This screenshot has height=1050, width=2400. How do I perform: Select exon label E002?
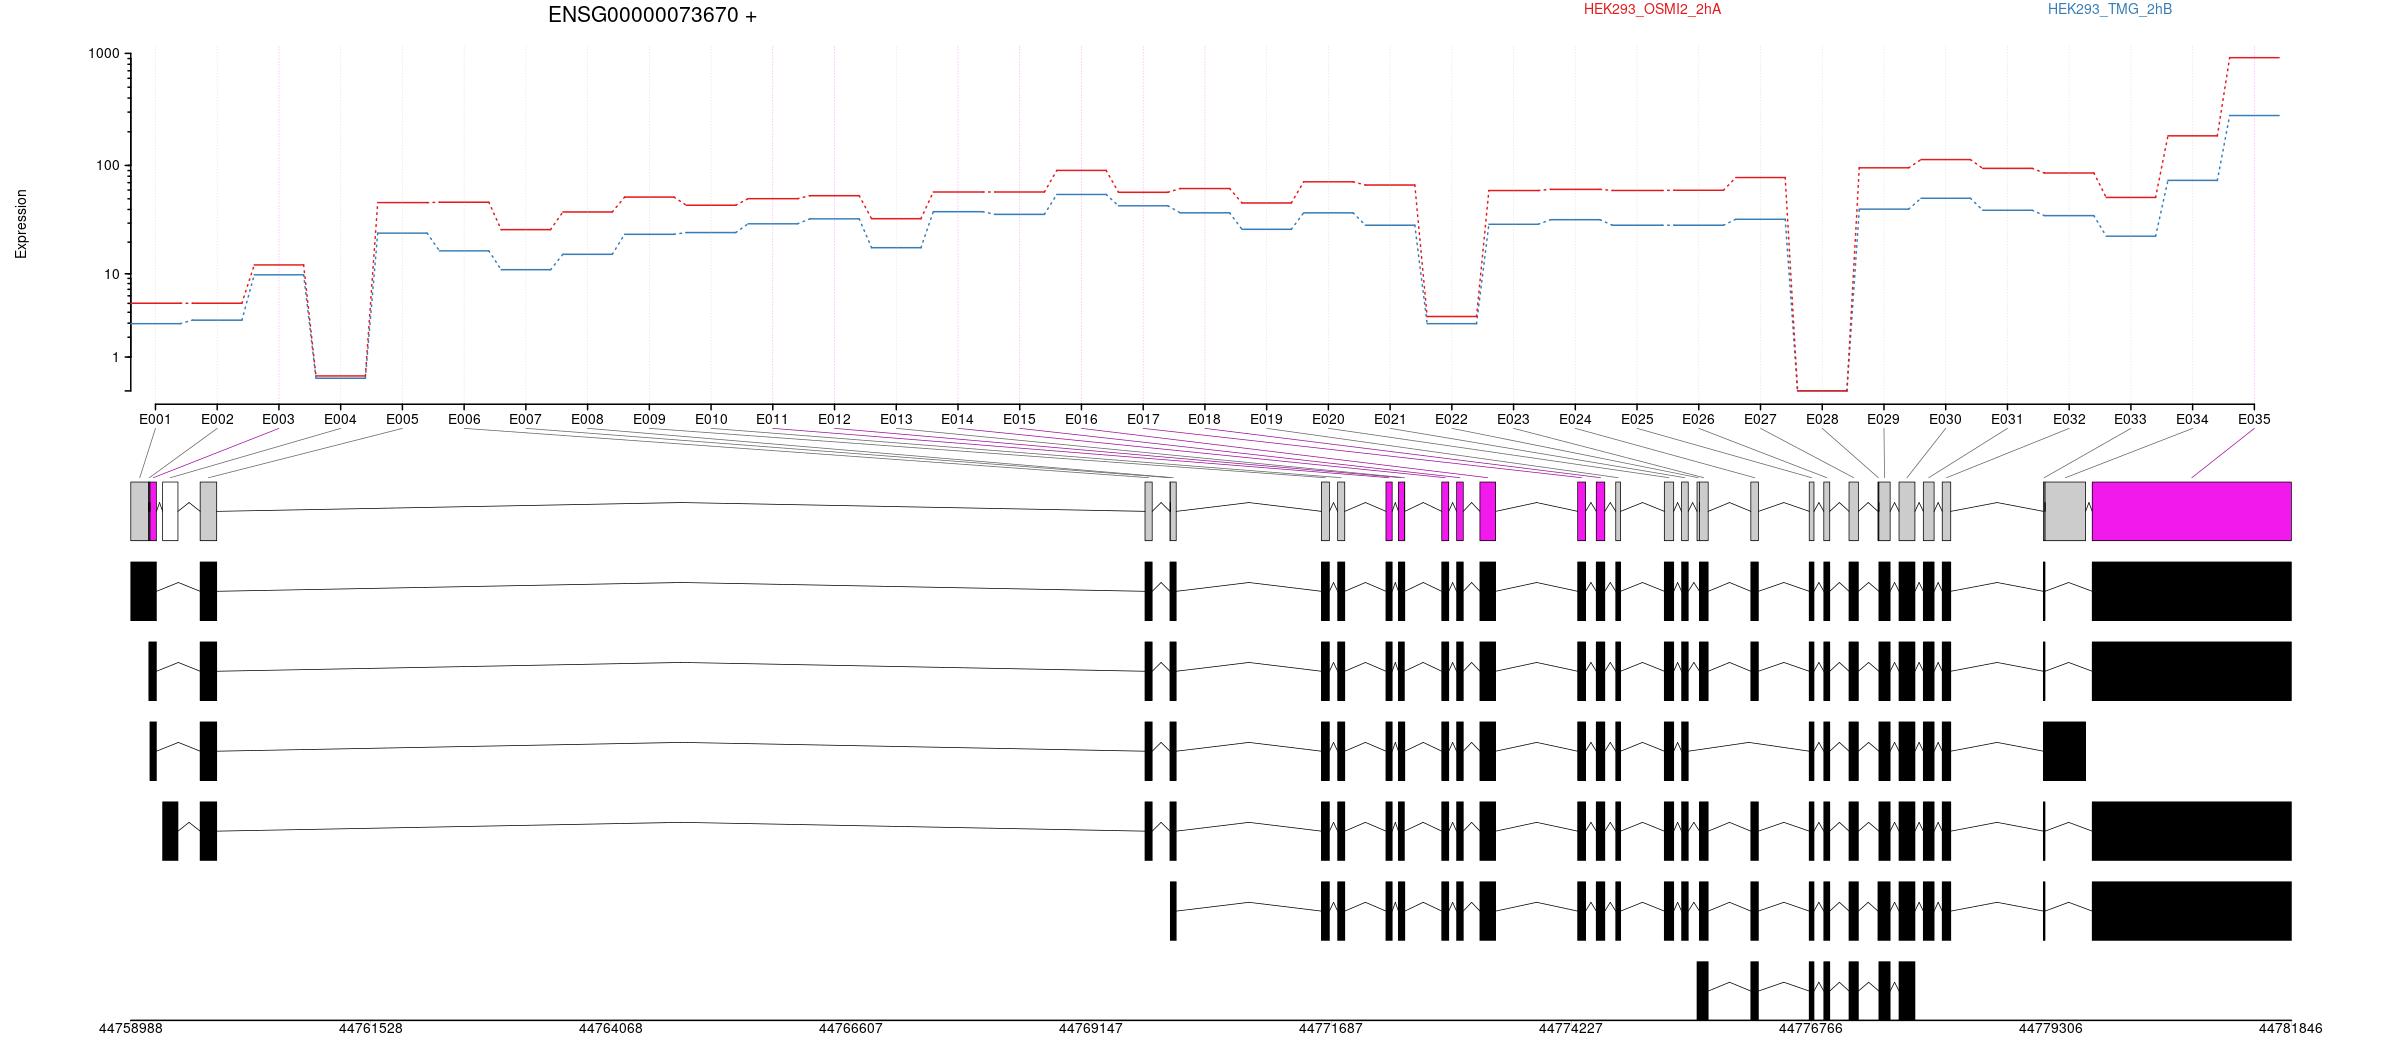click(217, 419)
